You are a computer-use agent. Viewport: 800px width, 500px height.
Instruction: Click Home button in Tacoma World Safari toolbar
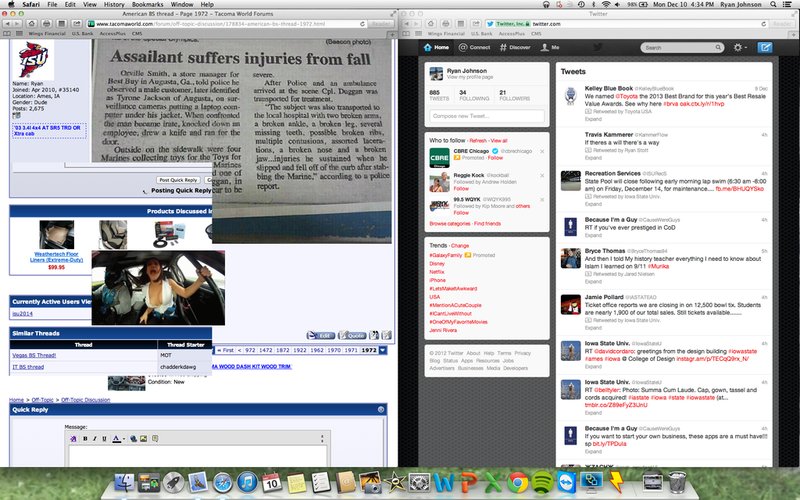(32, 23)
